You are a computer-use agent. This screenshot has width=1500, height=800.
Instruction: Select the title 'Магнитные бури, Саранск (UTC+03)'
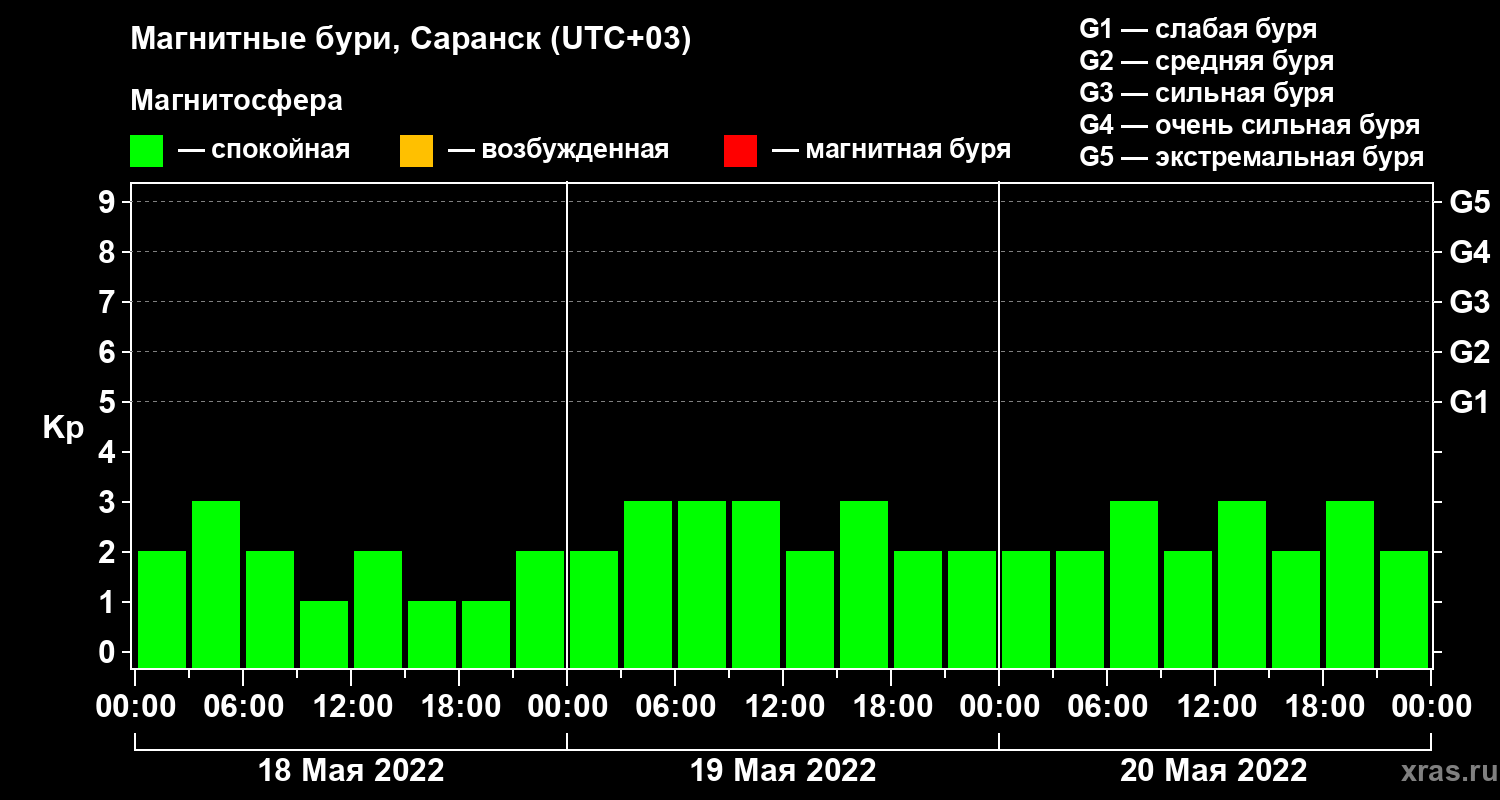(410, 40)
